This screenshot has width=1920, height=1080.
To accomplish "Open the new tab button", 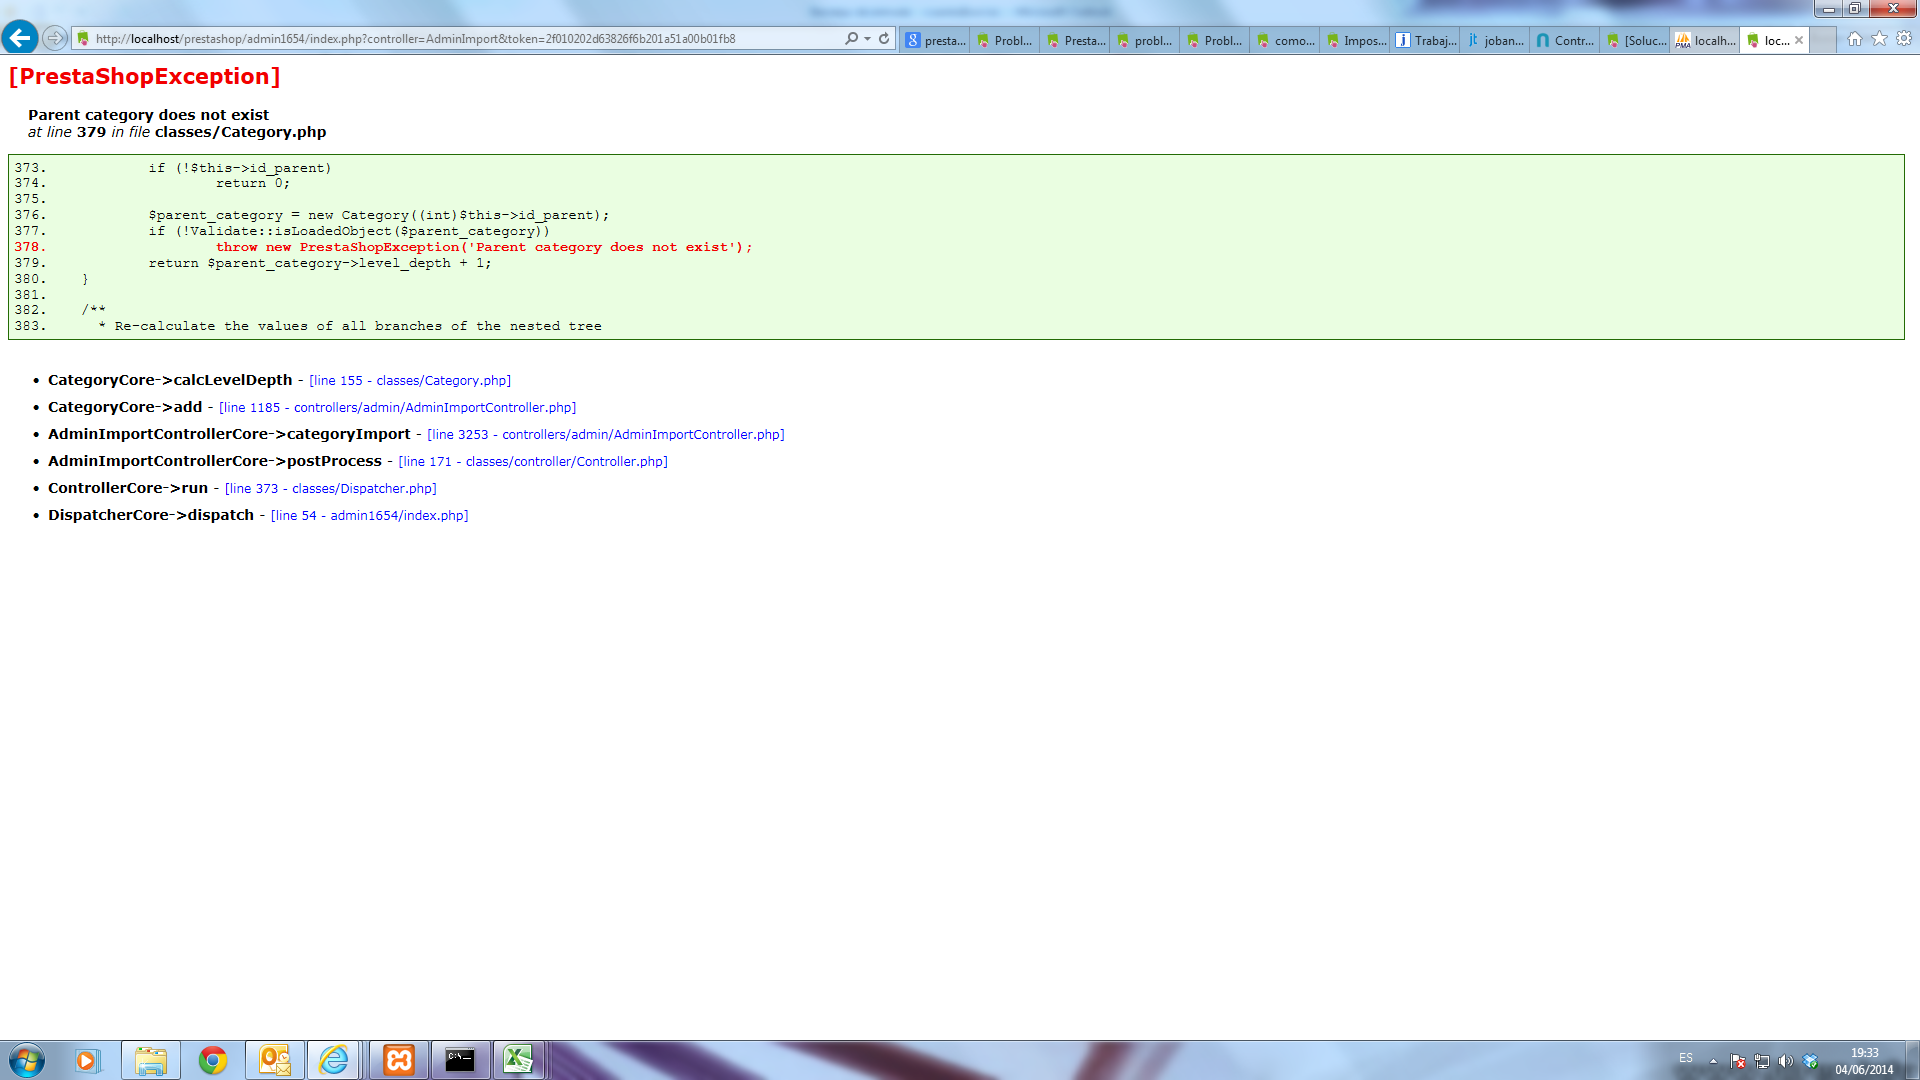I will (1824, 40).
